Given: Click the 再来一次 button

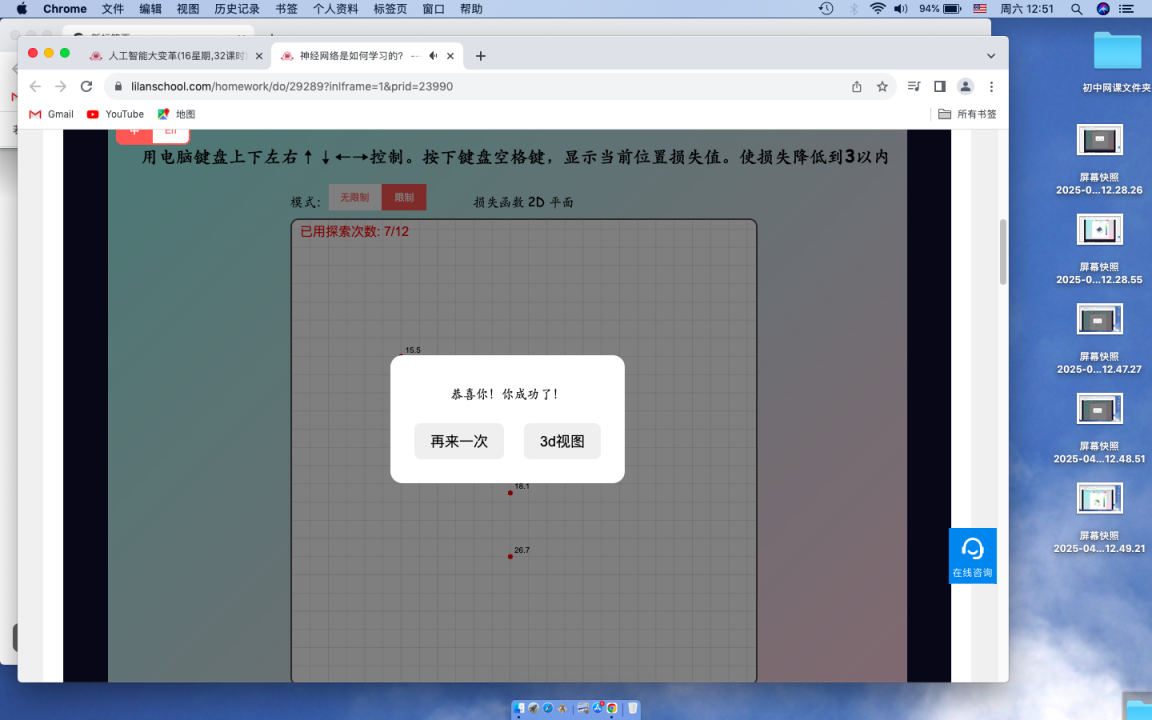Looking at the screenshot, I should tap(459, 441).
